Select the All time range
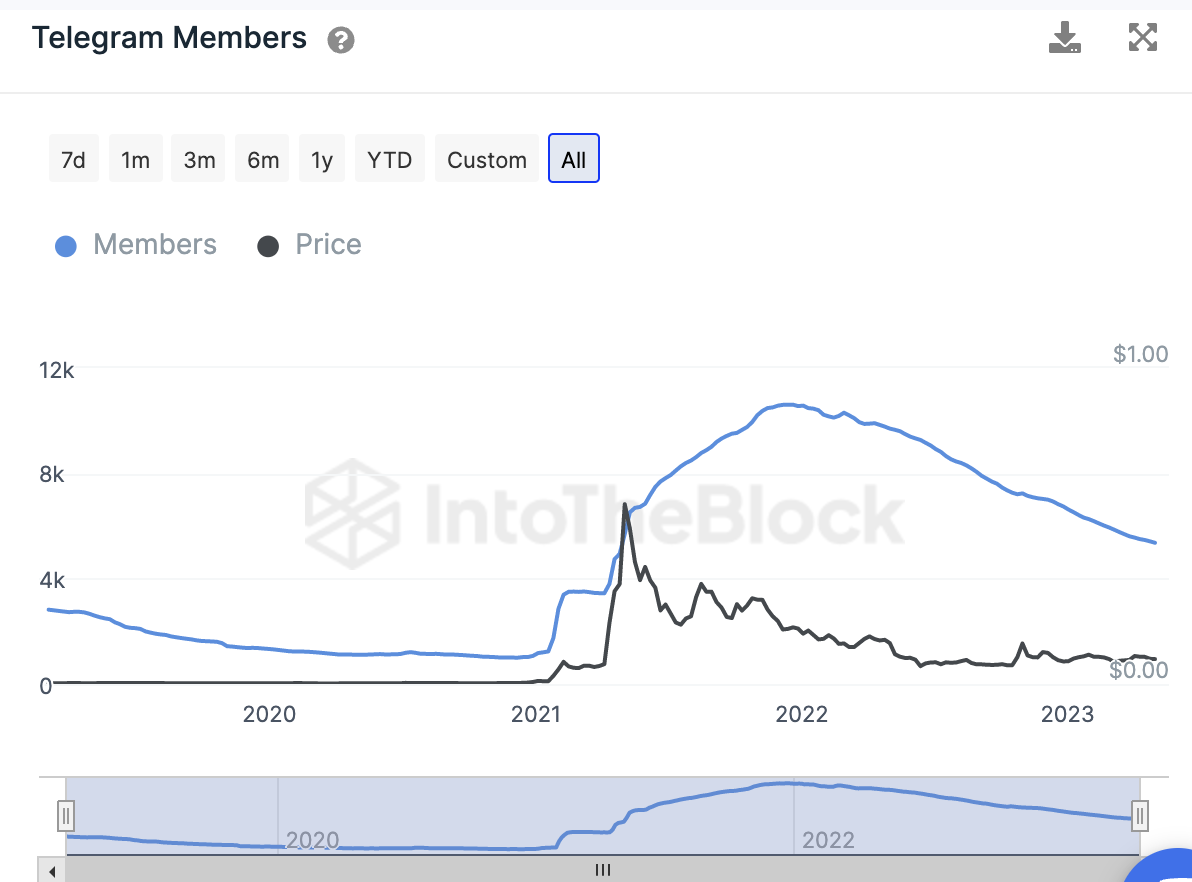 pyautogui.click(x=574, y=160)
